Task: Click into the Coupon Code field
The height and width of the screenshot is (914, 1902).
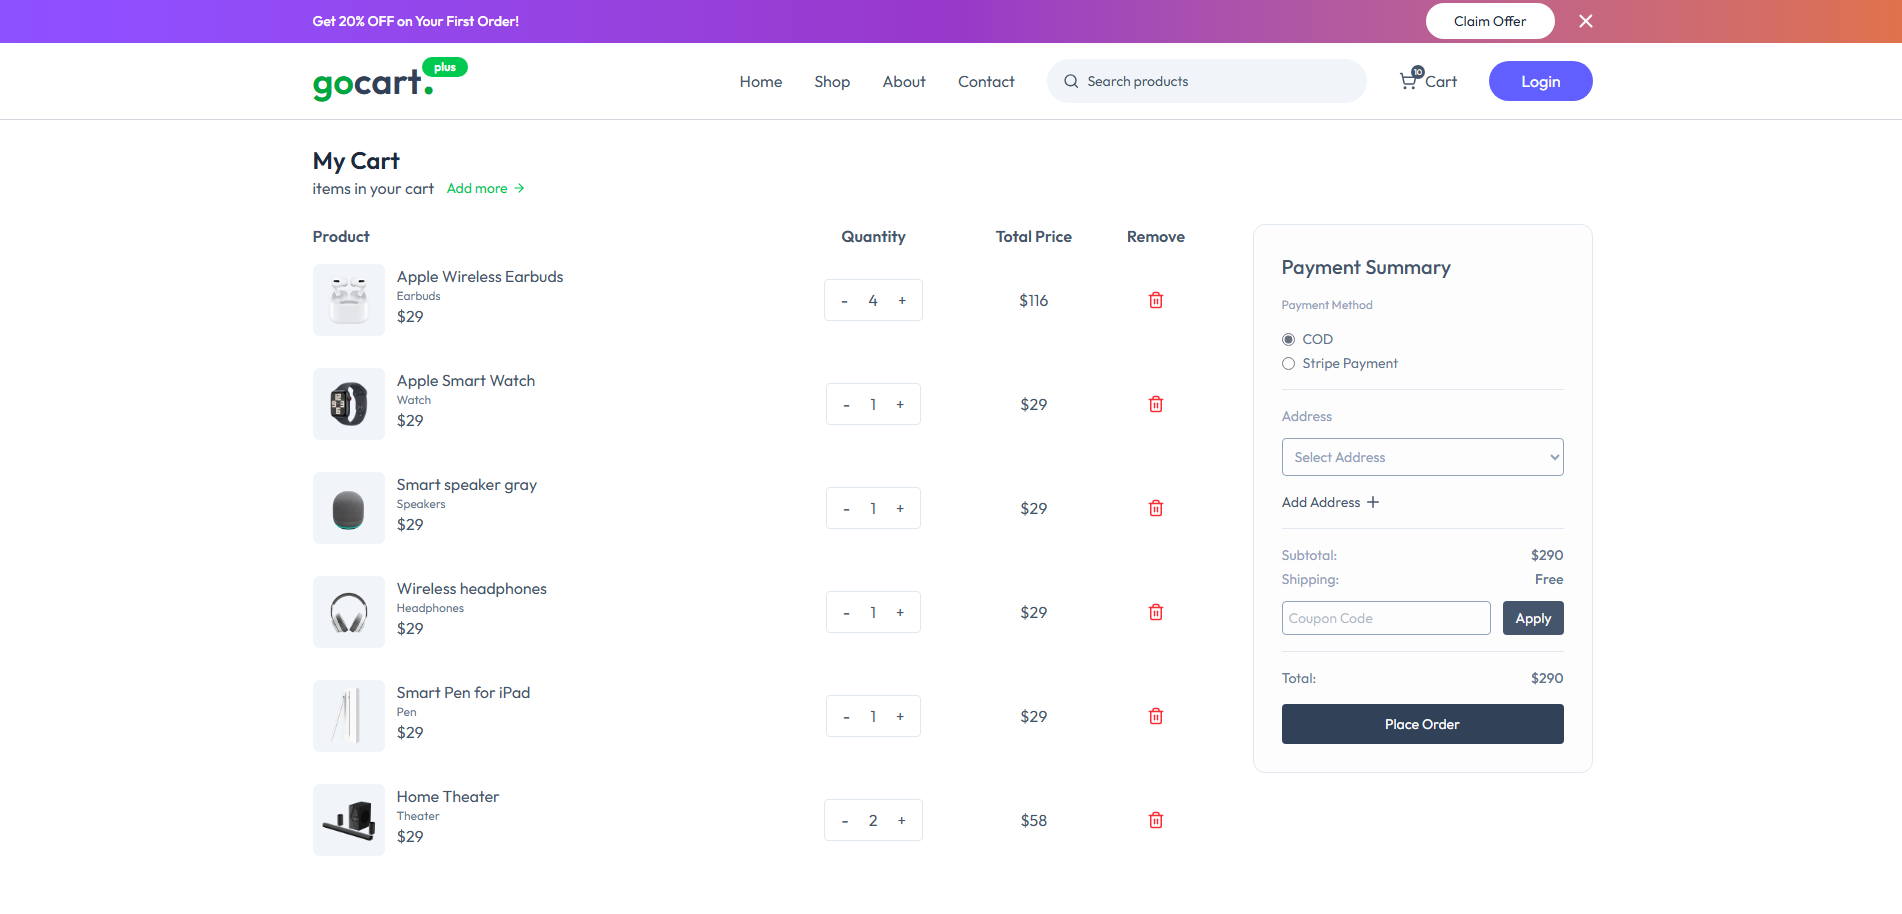Action: click(x=1385, y=618)
